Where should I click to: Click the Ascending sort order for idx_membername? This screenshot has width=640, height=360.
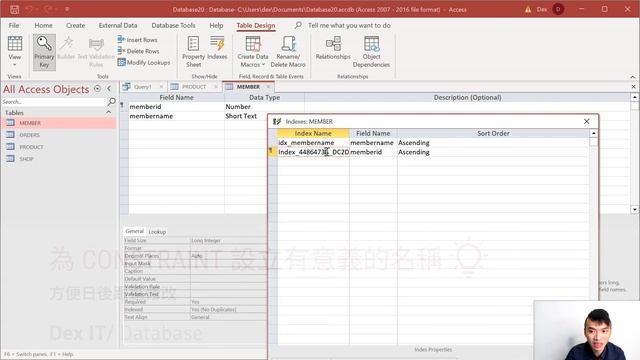(x=493, y=142)
